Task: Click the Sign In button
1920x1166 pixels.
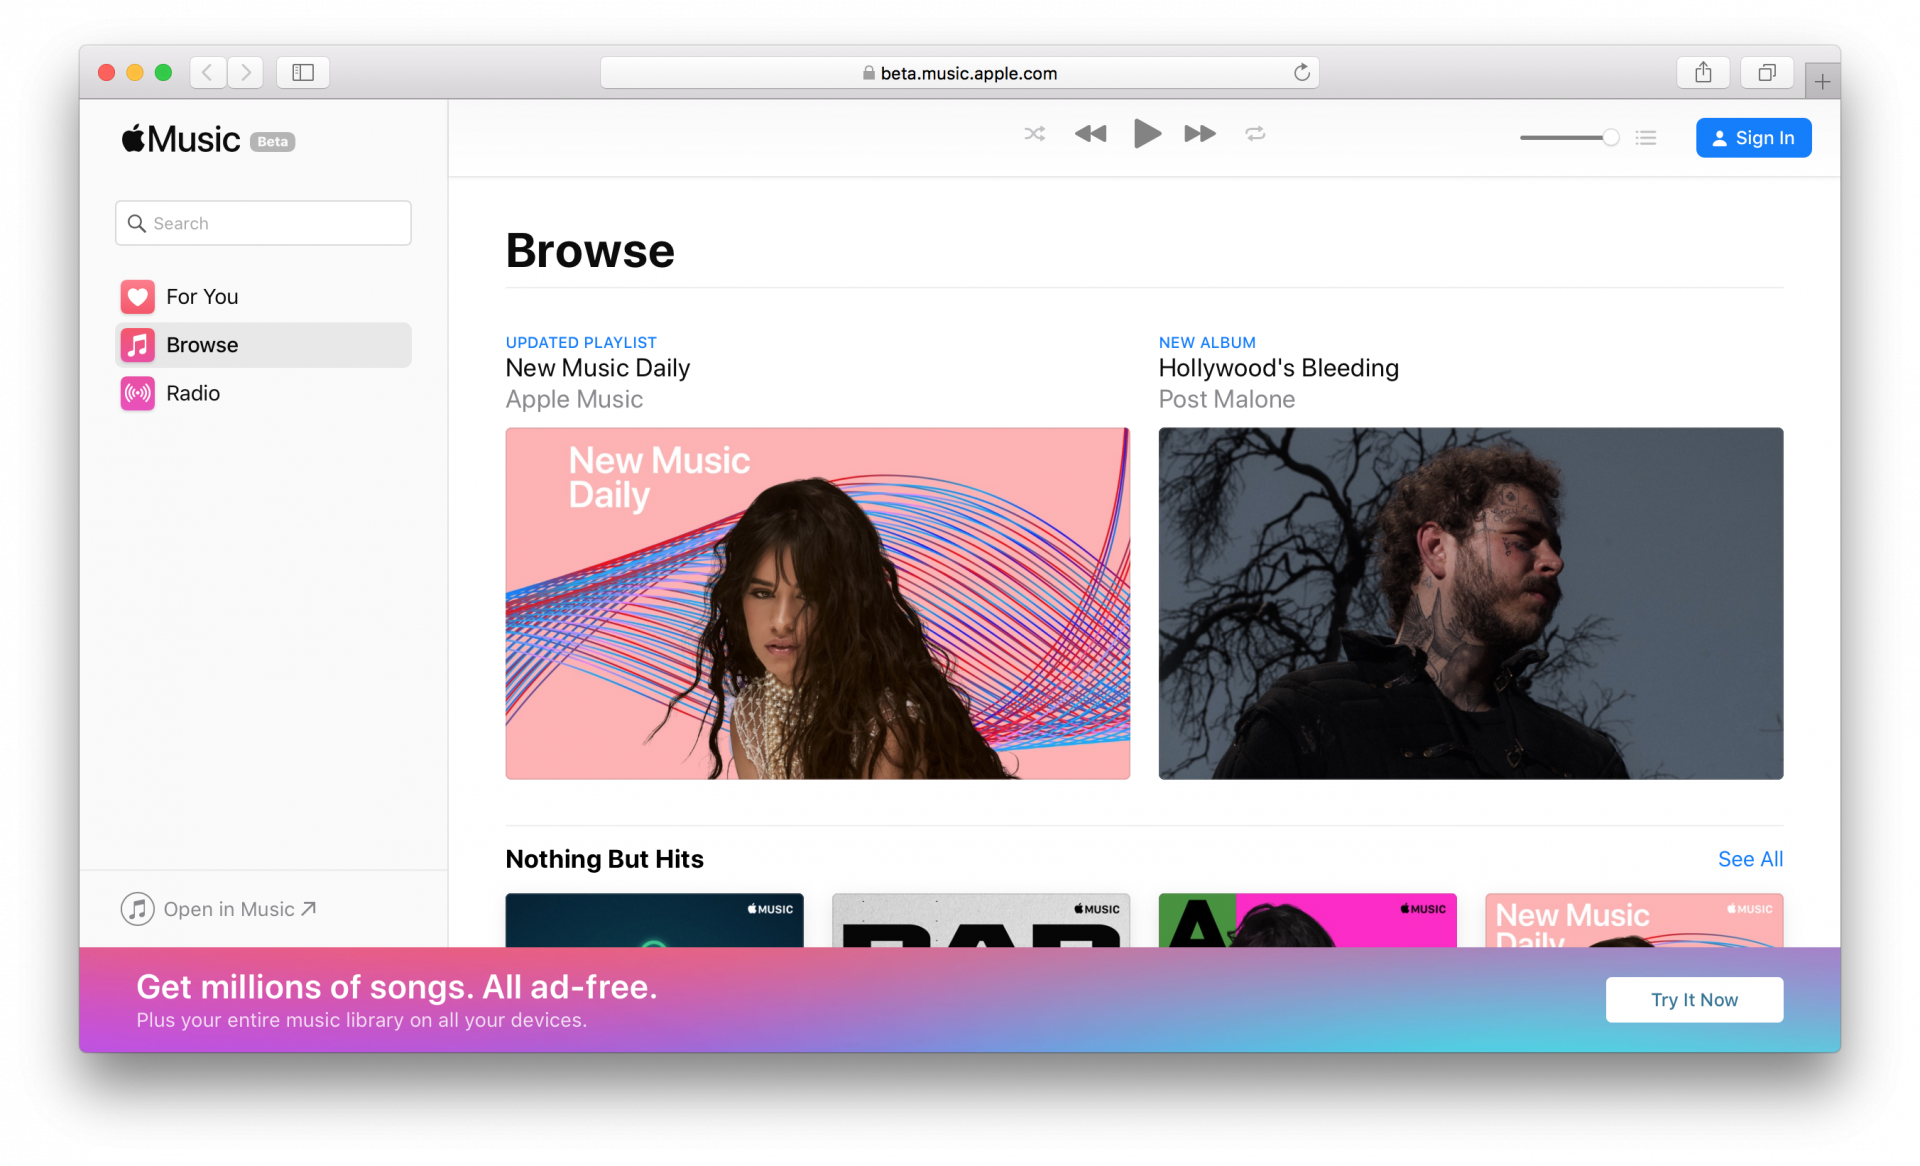Action: click(1753, 138)
